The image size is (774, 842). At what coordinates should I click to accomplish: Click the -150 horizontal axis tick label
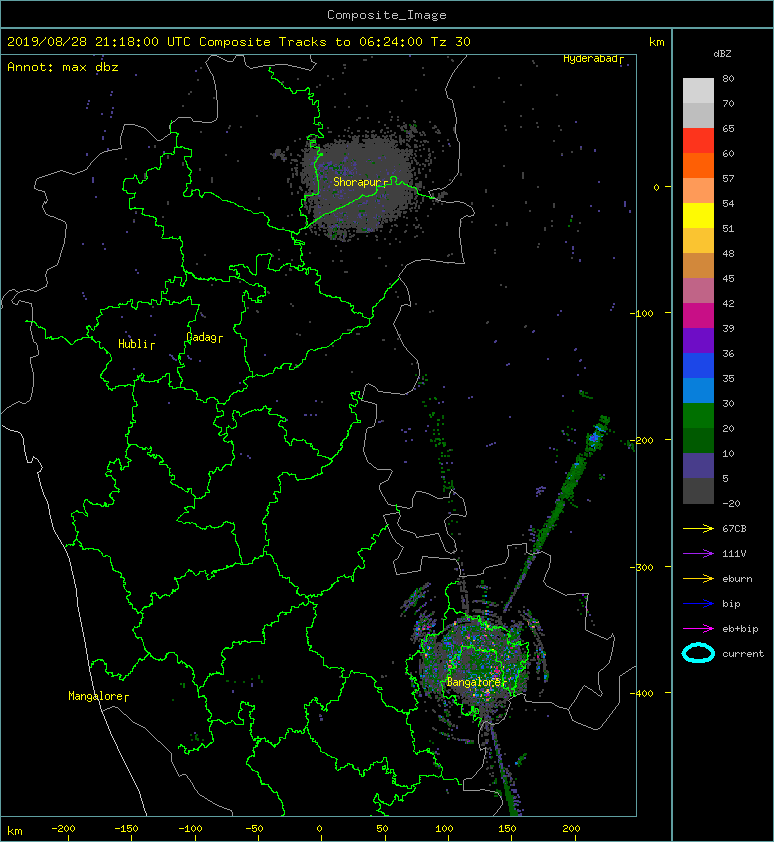click(126, 829)
